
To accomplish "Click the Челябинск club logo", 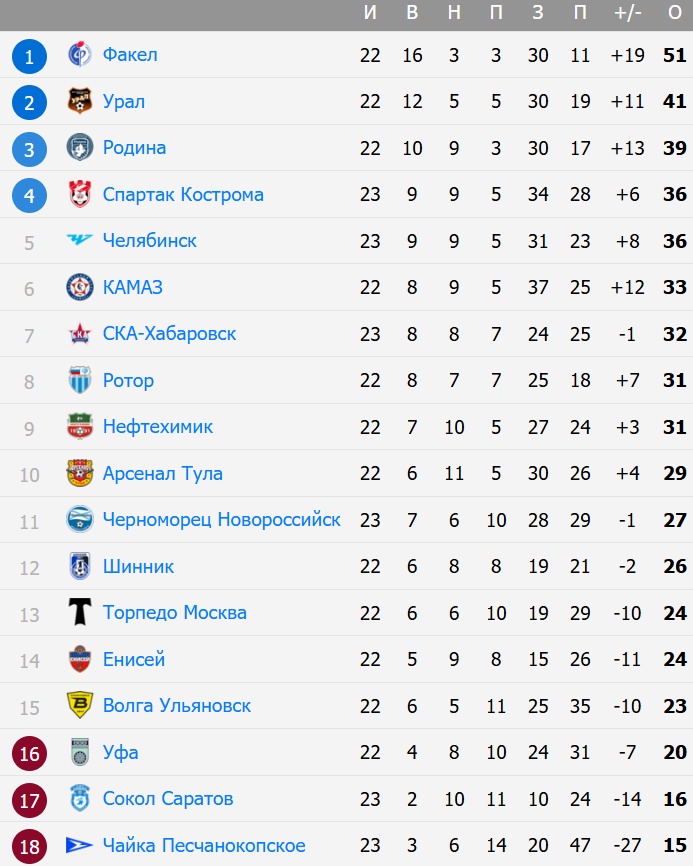I will point(80,240).
